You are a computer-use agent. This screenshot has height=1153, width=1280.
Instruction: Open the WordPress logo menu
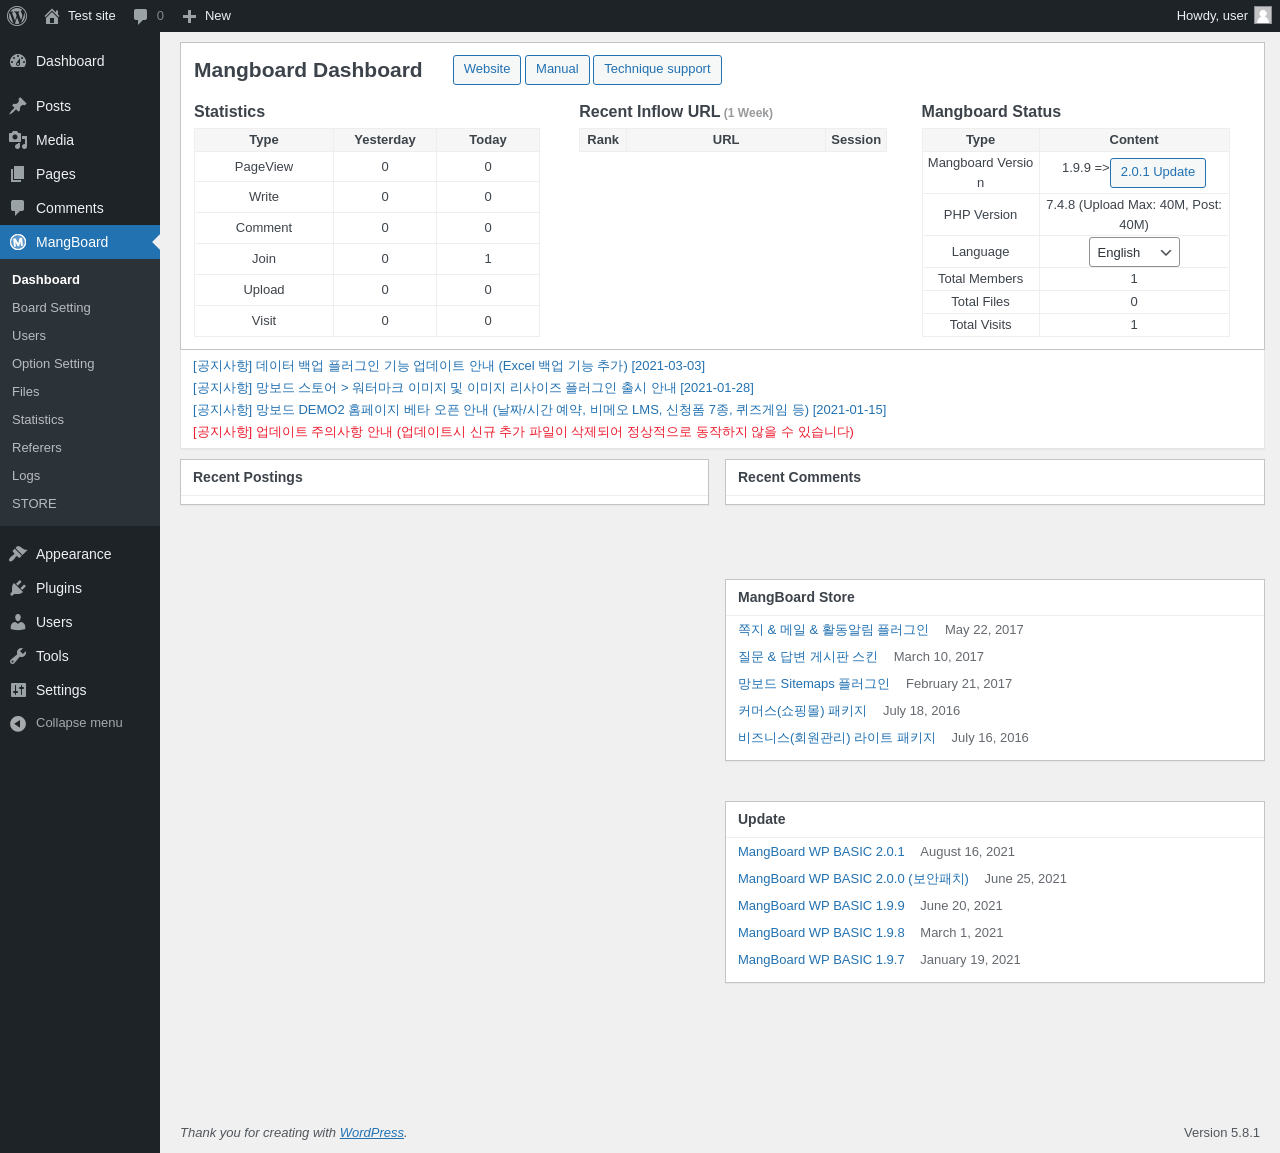coord(17,16)
